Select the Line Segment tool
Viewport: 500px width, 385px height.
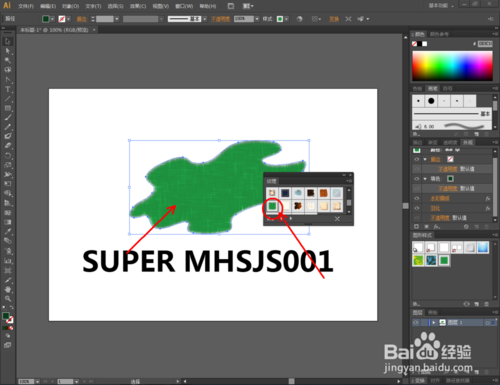tap(8, 98)
